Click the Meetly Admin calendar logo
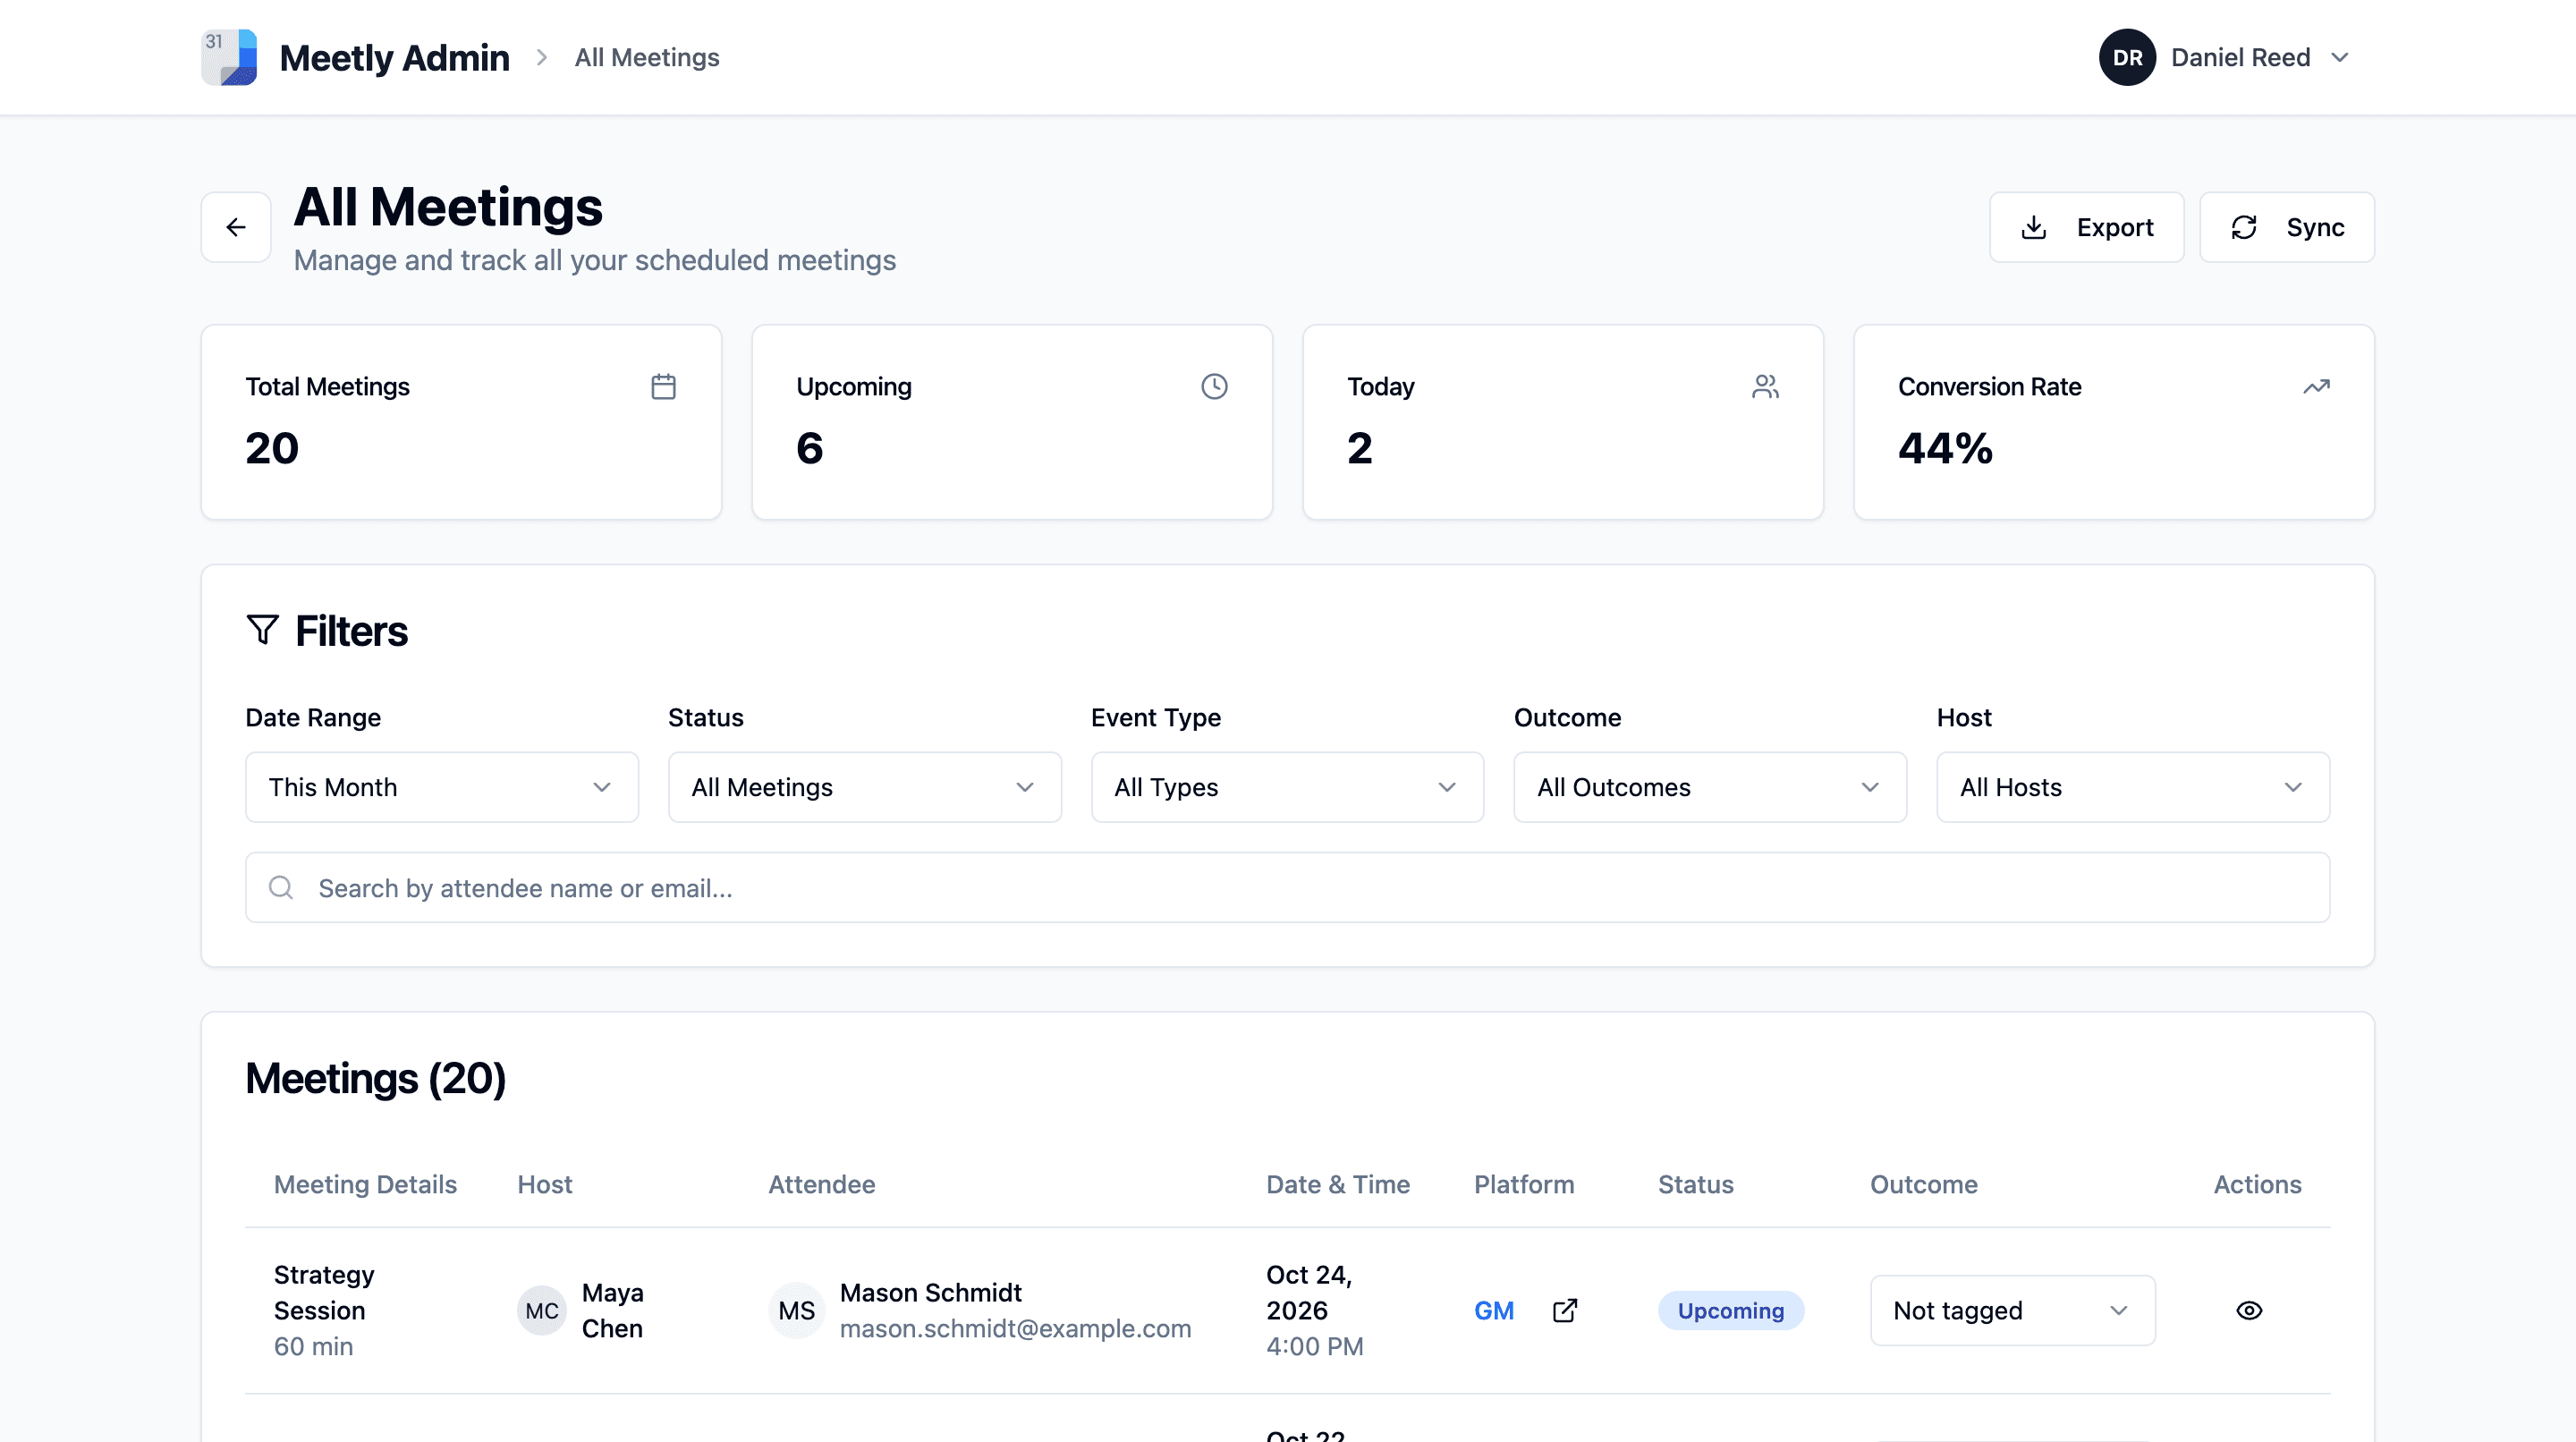This screenshot has width=2576, height=1442. (229, 57)
